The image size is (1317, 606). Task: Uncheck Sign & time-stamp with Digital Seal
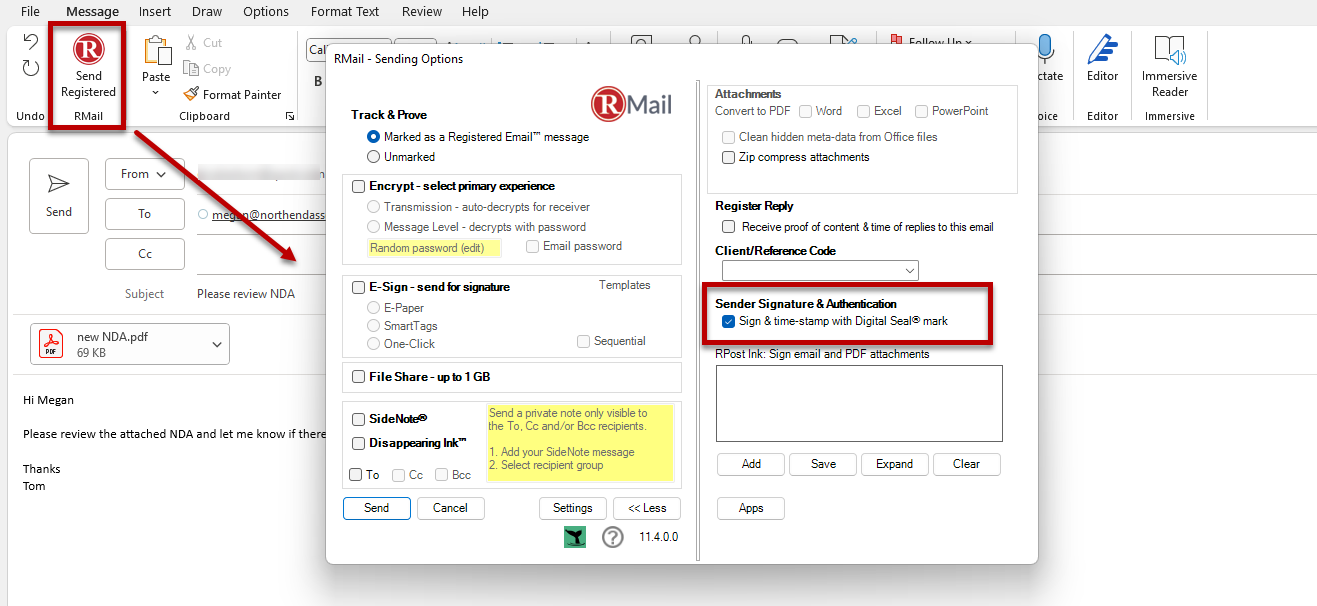tap(728, 321)
